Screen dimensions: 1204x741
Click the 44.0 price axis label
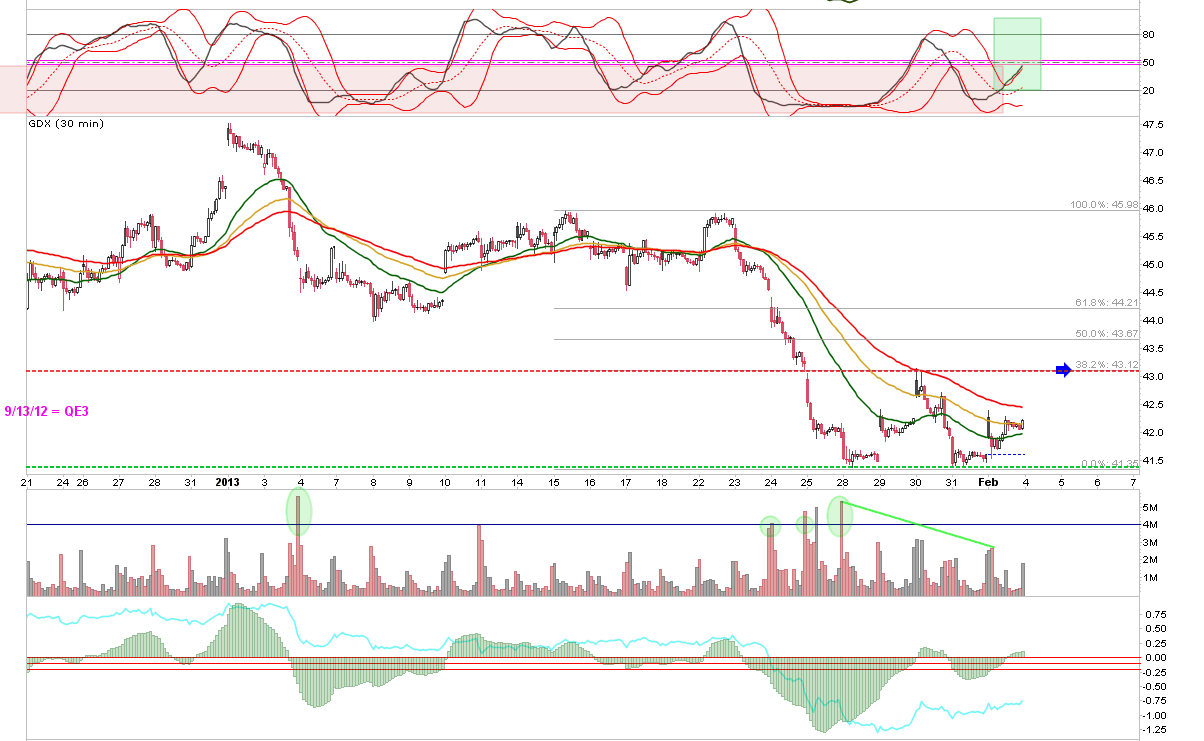point(1155,321)
